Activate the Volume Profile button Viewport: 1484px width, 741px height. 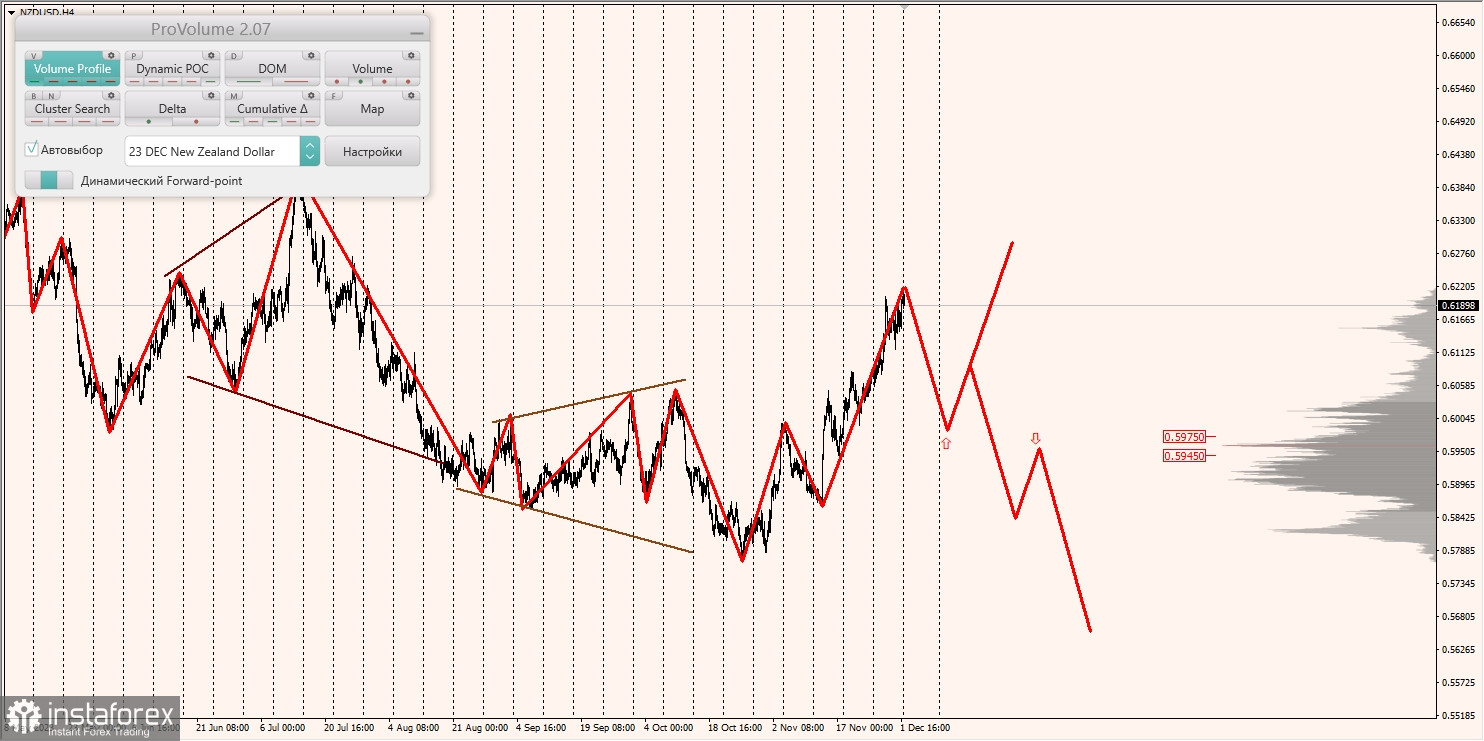pos(72,68)
